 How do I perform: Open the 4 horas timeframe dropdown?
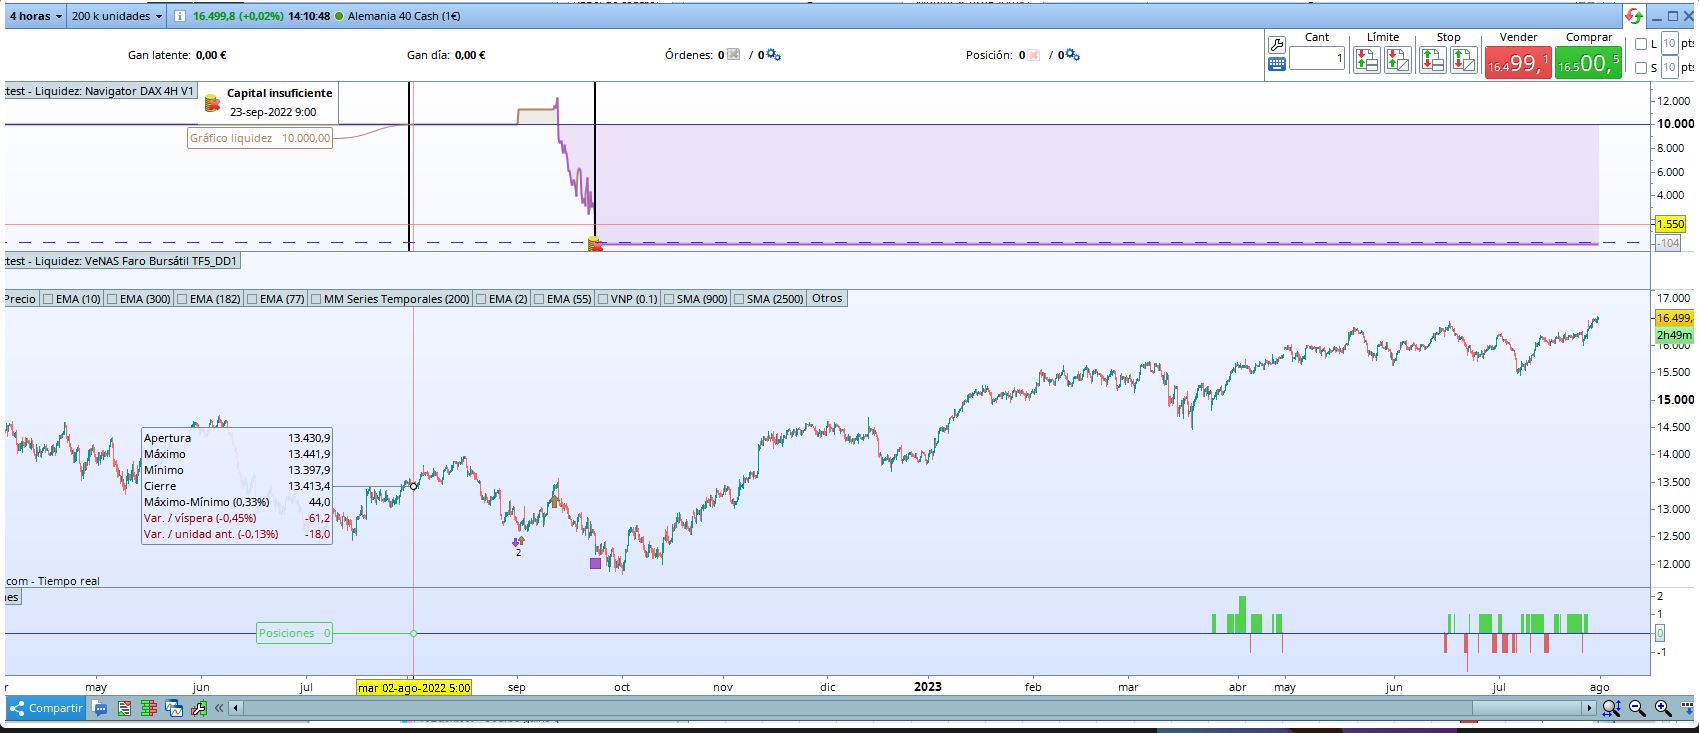pyautogui.click(x=36, y=16)
